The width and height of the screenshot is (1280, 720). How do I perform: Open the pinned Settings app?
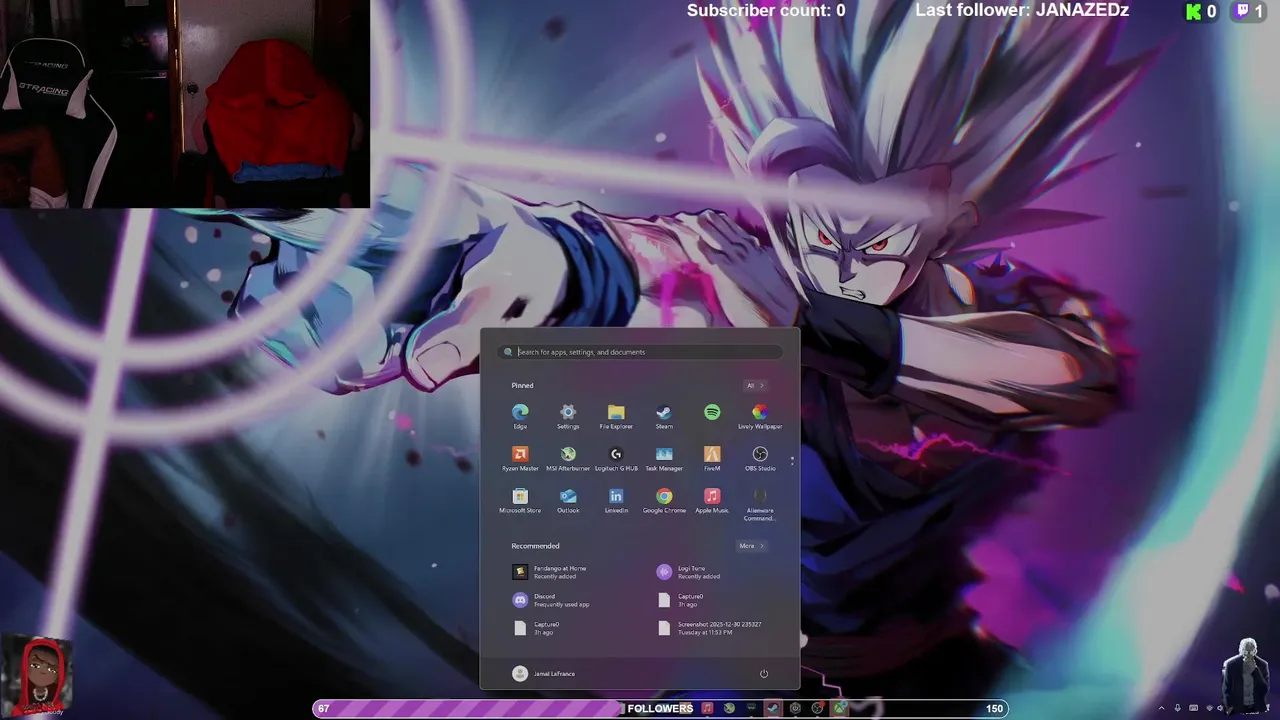click(568, 416)
